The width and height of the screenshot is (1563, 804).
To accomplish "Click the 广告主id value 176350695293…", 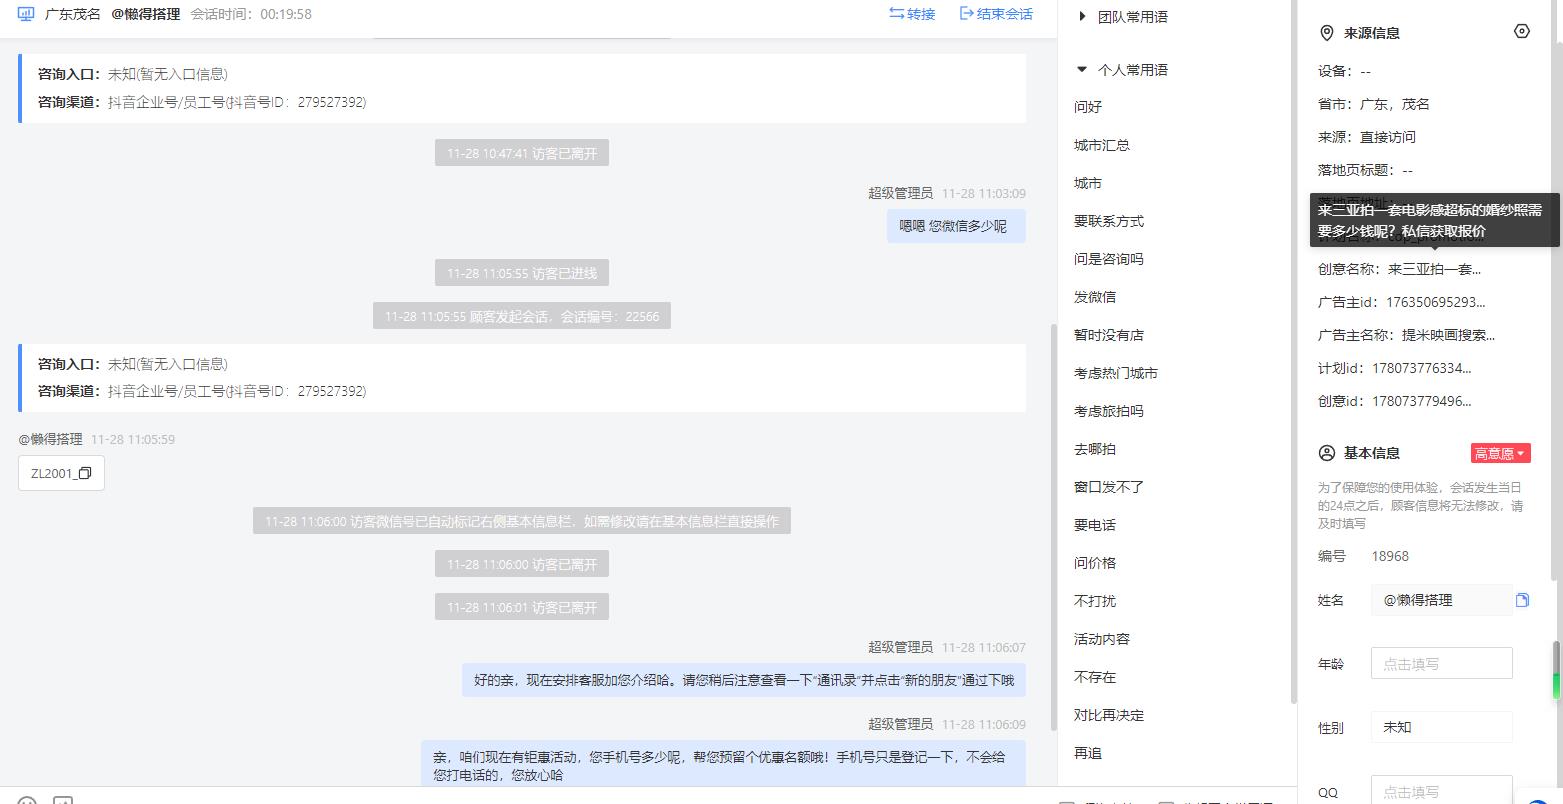I will click(x=1434, y=302).
